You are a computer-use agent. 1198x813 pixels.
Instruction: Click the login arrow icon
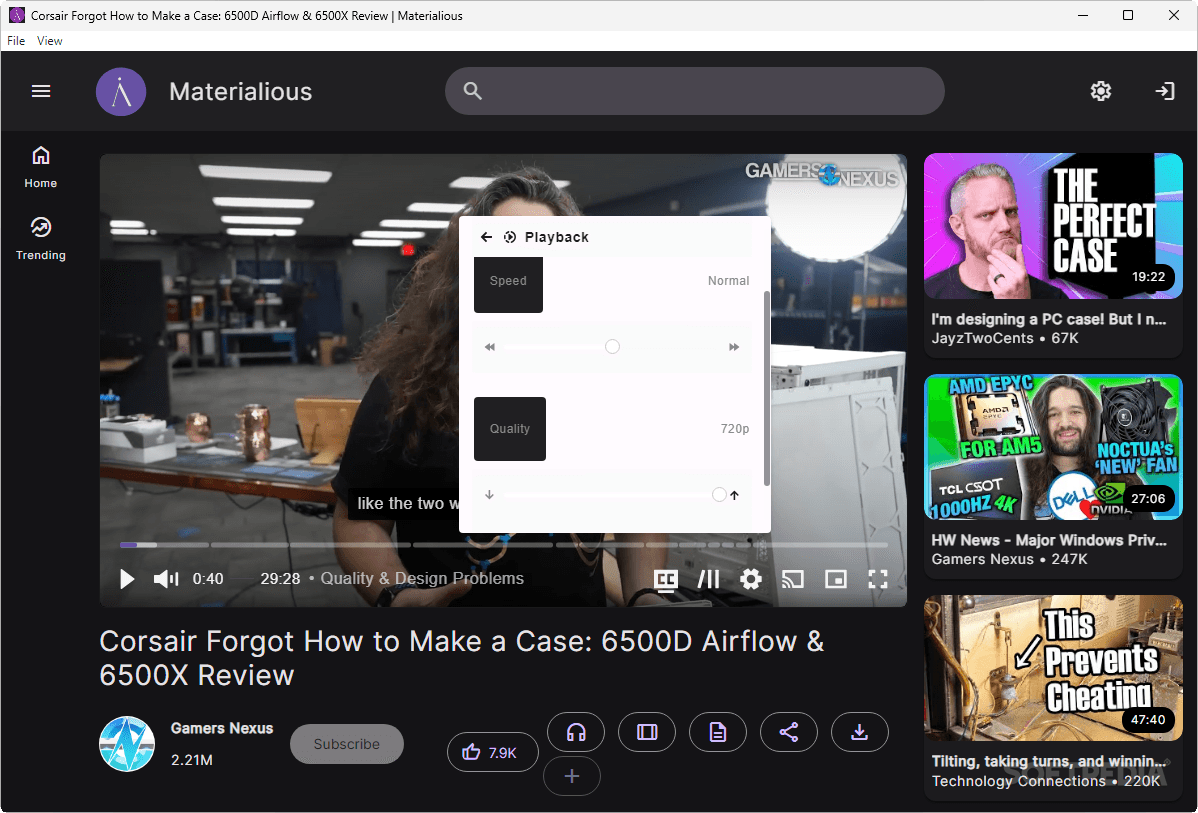1164,91
